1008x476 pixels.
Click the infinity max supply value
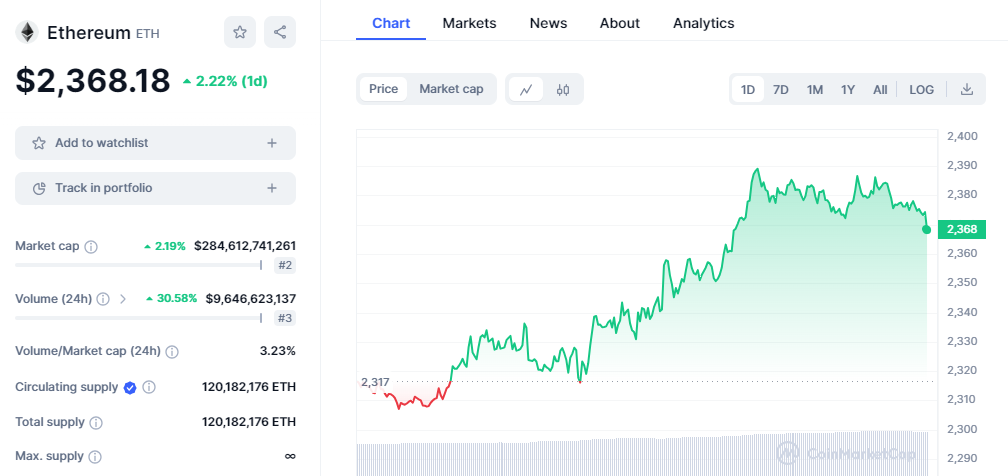click(x=290, y=456)
